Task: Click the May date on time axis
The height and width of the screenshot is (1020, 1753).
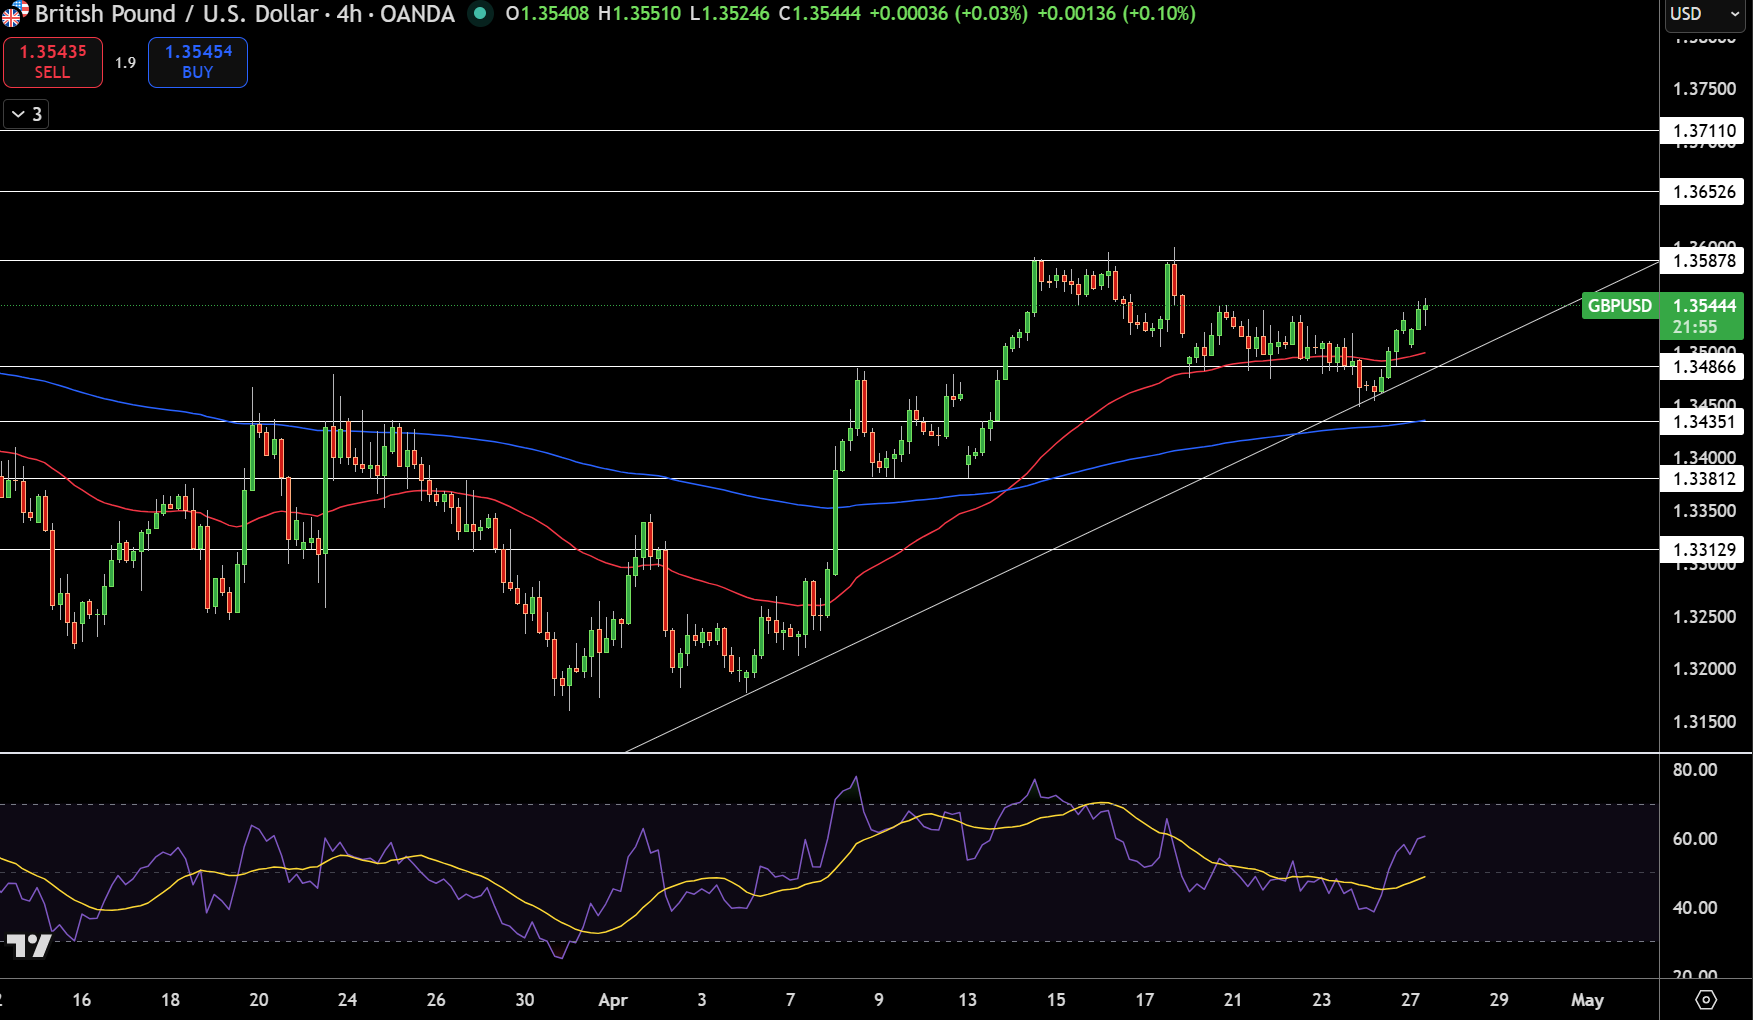Action: (x=1587, y=1000)
